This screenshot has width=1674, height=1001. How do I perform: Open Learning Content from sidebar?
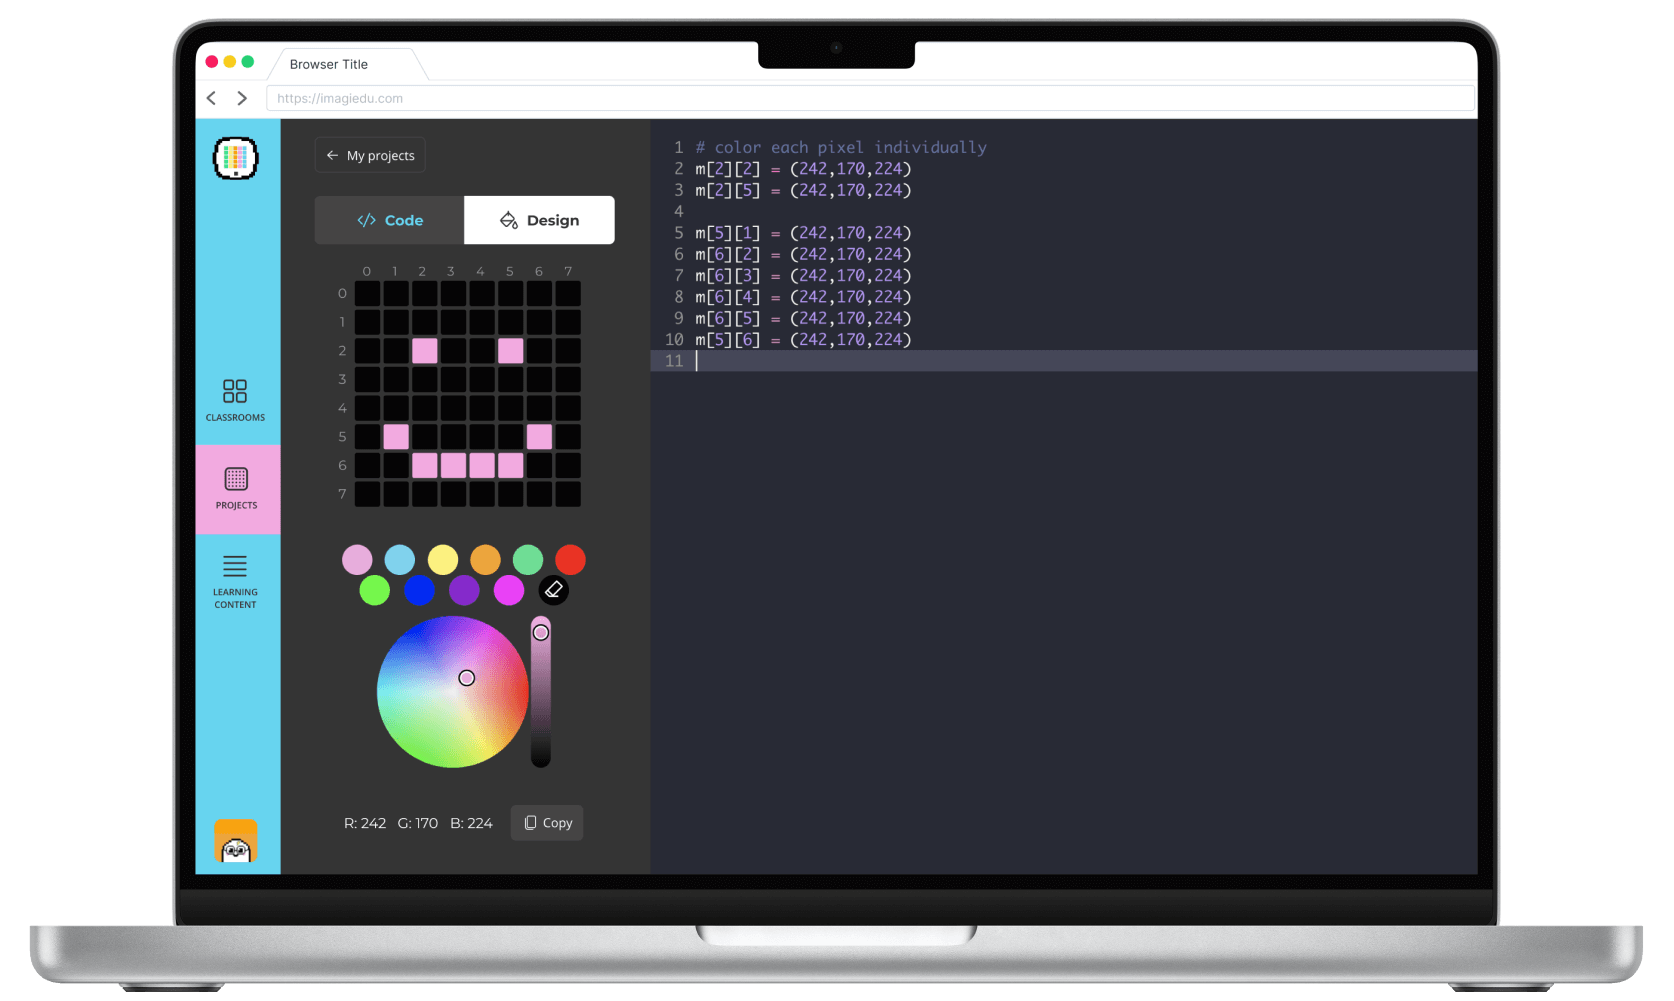pyautogui.click(x=235, y=580)
